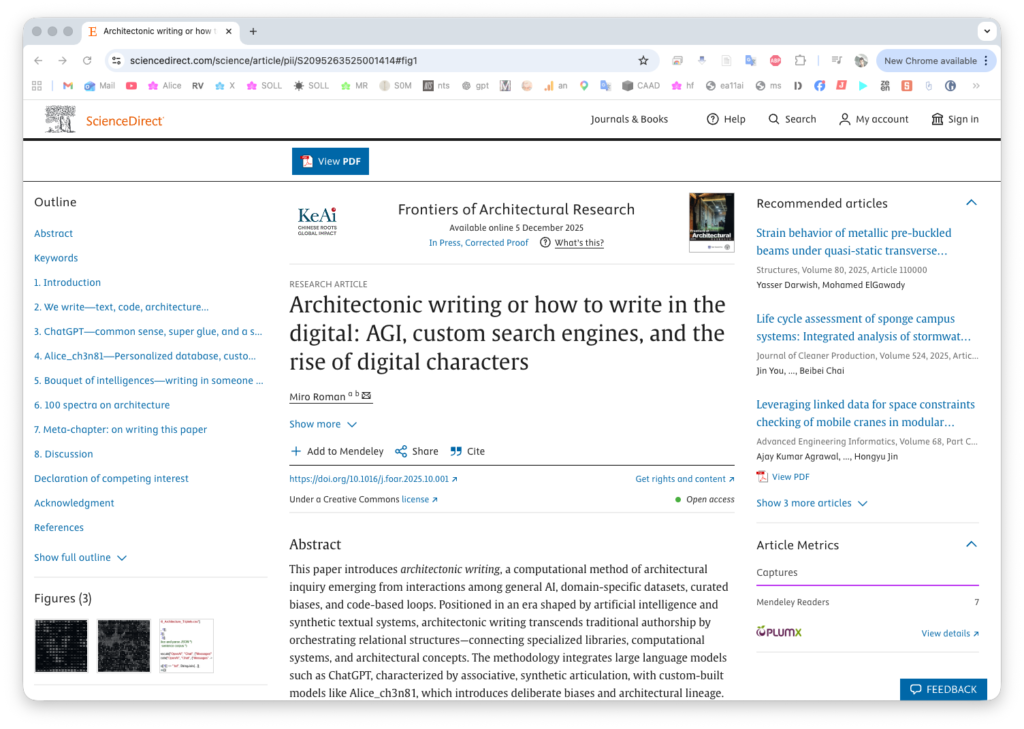Open the article DOI link
1024x729 pixels.
click(x=372, y=479)
